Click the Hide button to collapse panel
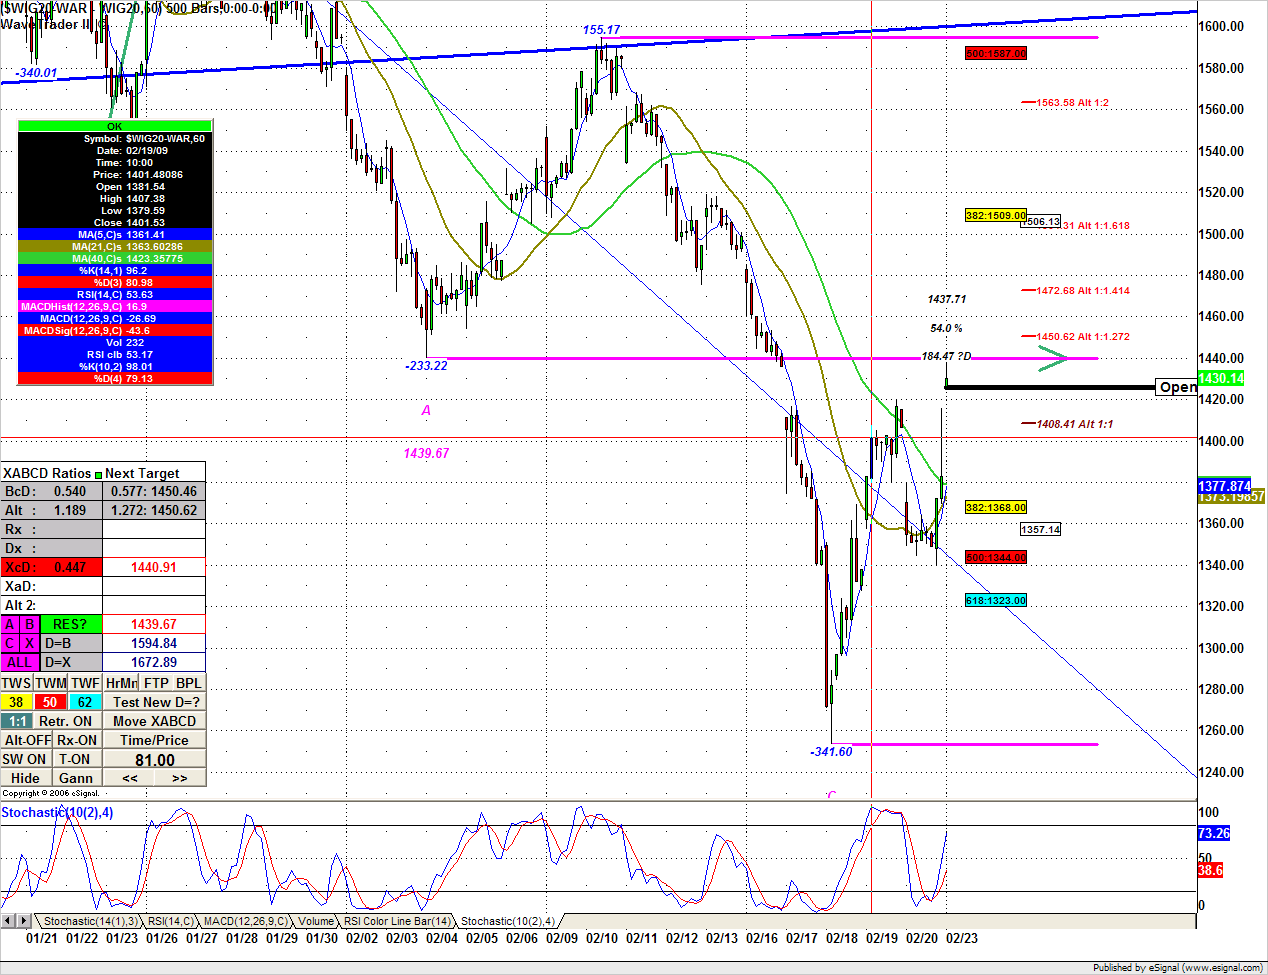 tap(25, 778)
